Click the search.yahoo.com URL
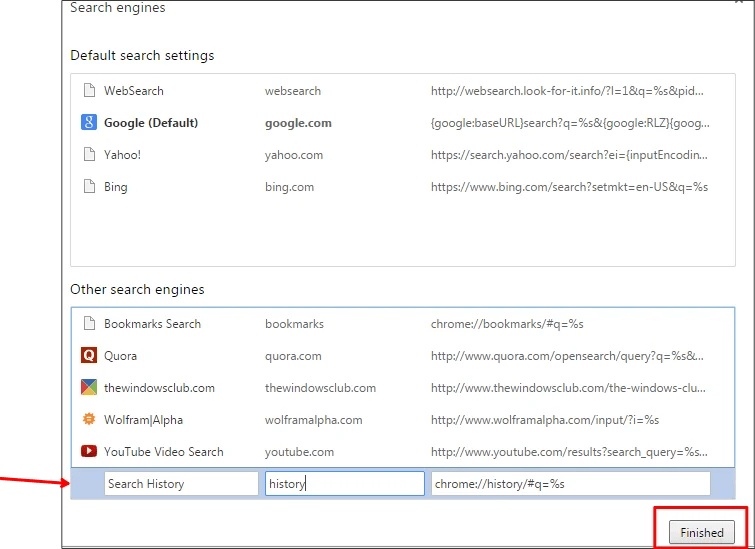This screenshot has width=755, height=549. click(x=569, y=155)
